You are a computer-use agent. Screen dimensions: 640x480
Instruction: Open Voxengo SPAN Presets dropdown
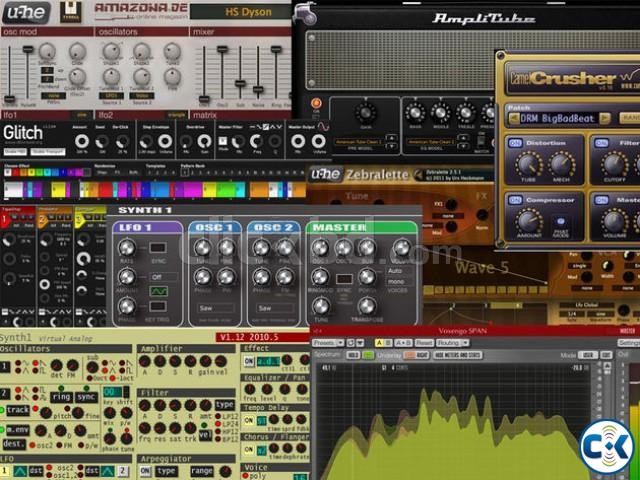tap(328, 343)
